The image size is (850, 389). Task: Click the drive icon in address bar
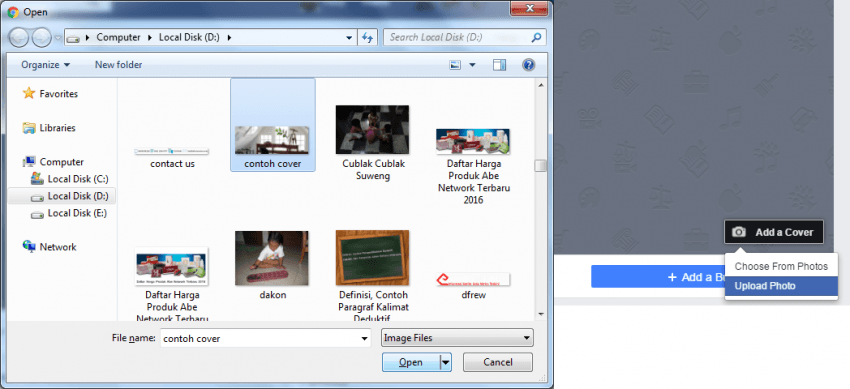pyautogui.click(x=73, y=38)
